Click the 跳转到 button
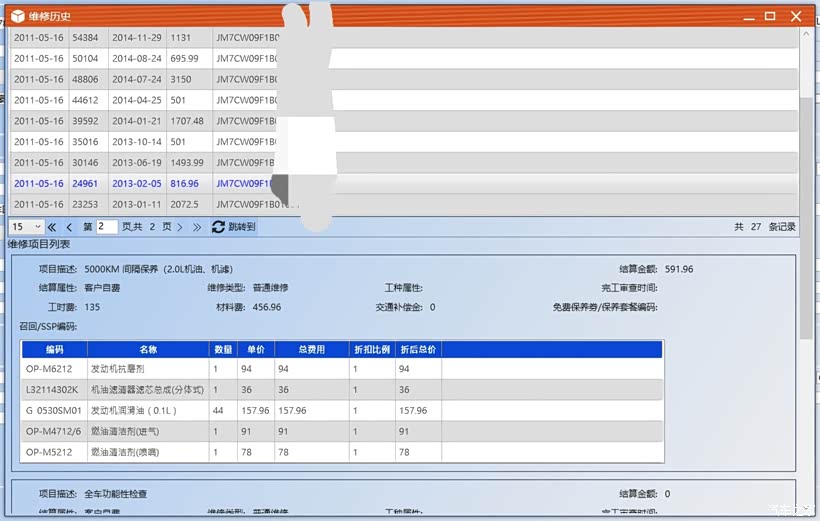 242,227
